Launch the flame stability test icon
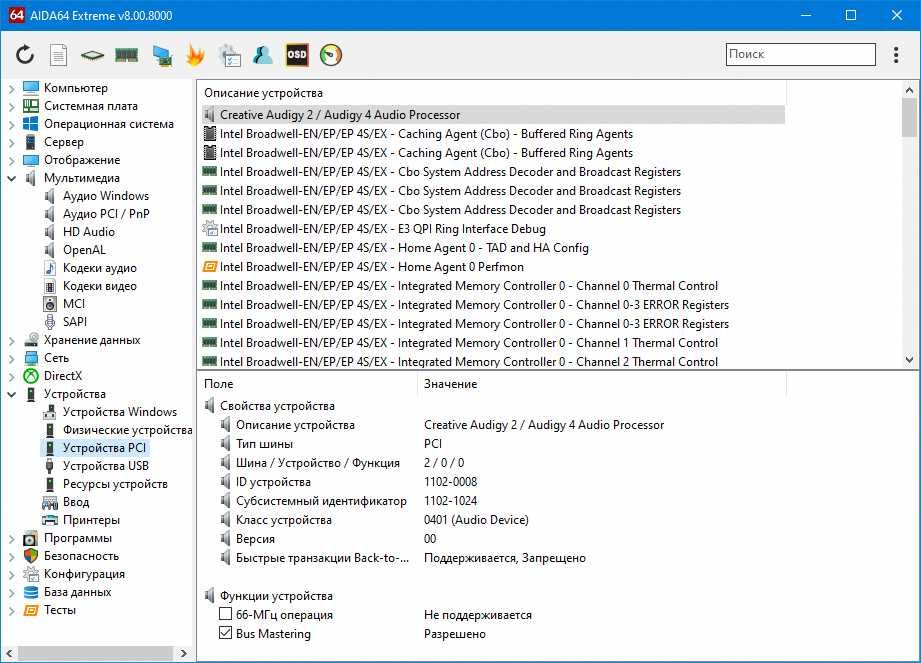This screenshot has width=921, height=663. click(195, 55)
